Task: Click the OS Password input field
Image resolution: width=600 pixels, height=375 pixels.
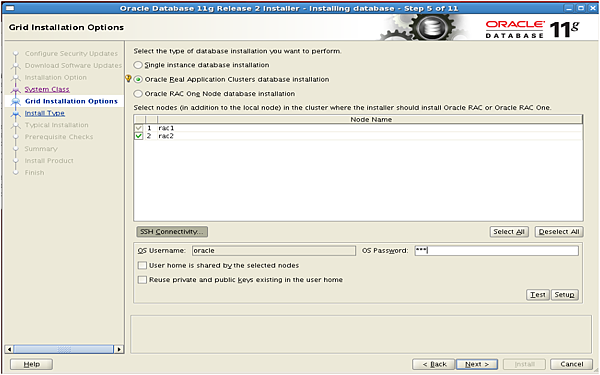Action: click(x=496, y=251)
